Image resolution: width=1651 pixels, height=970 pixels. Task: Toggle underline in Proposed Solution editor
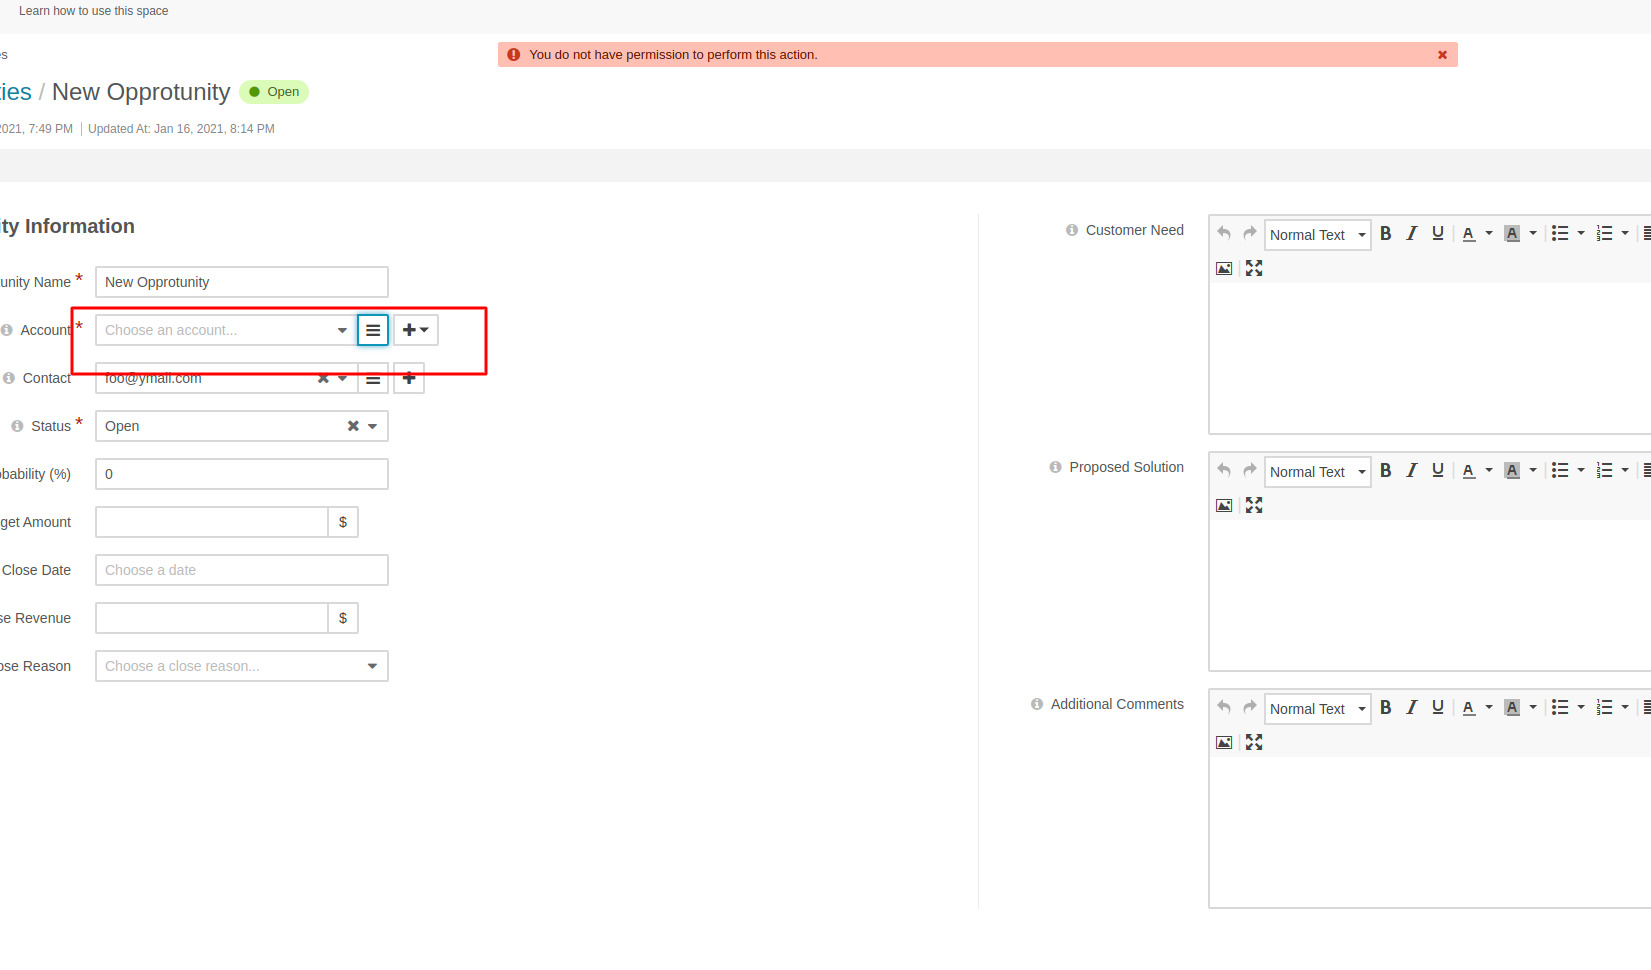[x=1438, y=470]
